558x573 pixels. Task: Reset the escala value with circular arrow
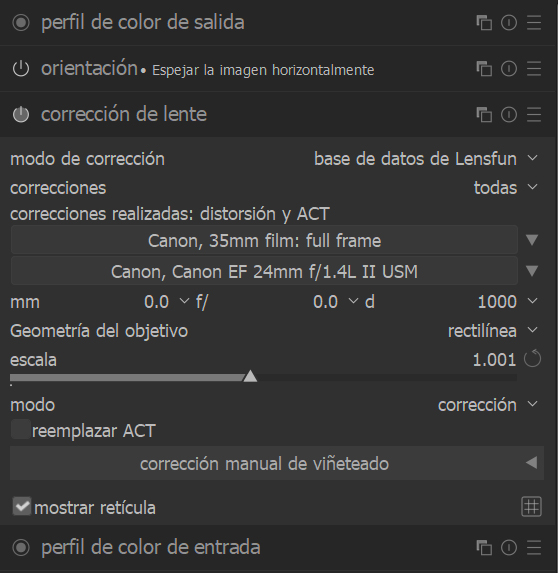(532, 359)
